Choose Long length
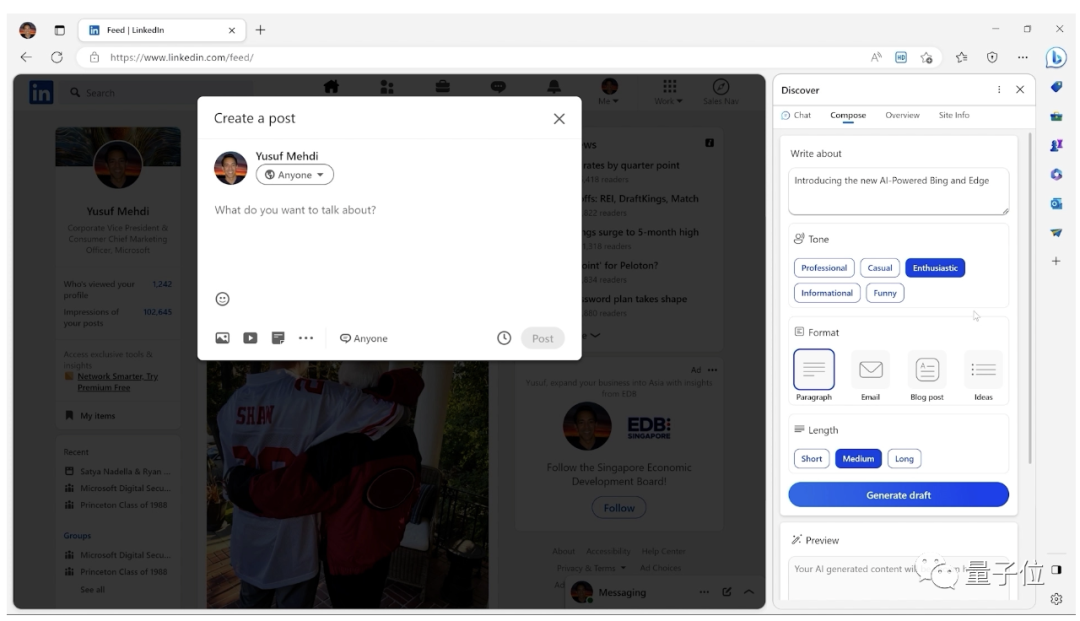 pyautogui.click(x=904, y=459)
